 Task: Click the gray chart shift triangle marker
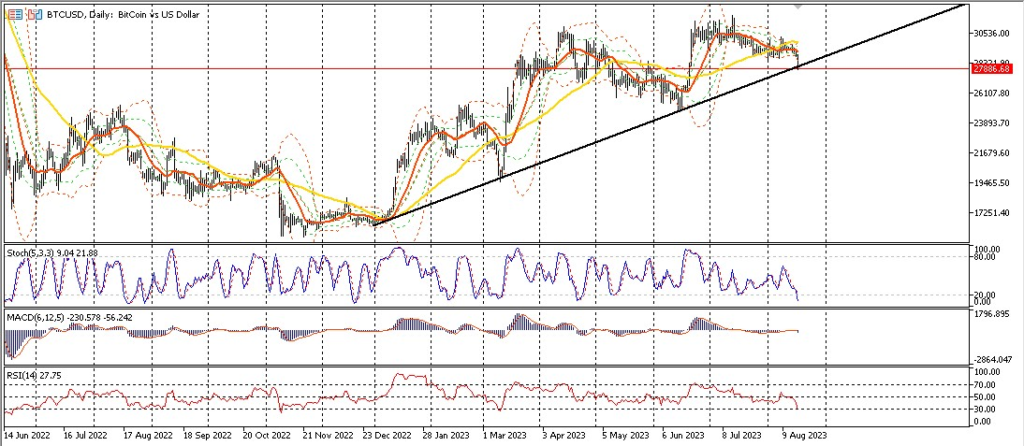point(797,7)
